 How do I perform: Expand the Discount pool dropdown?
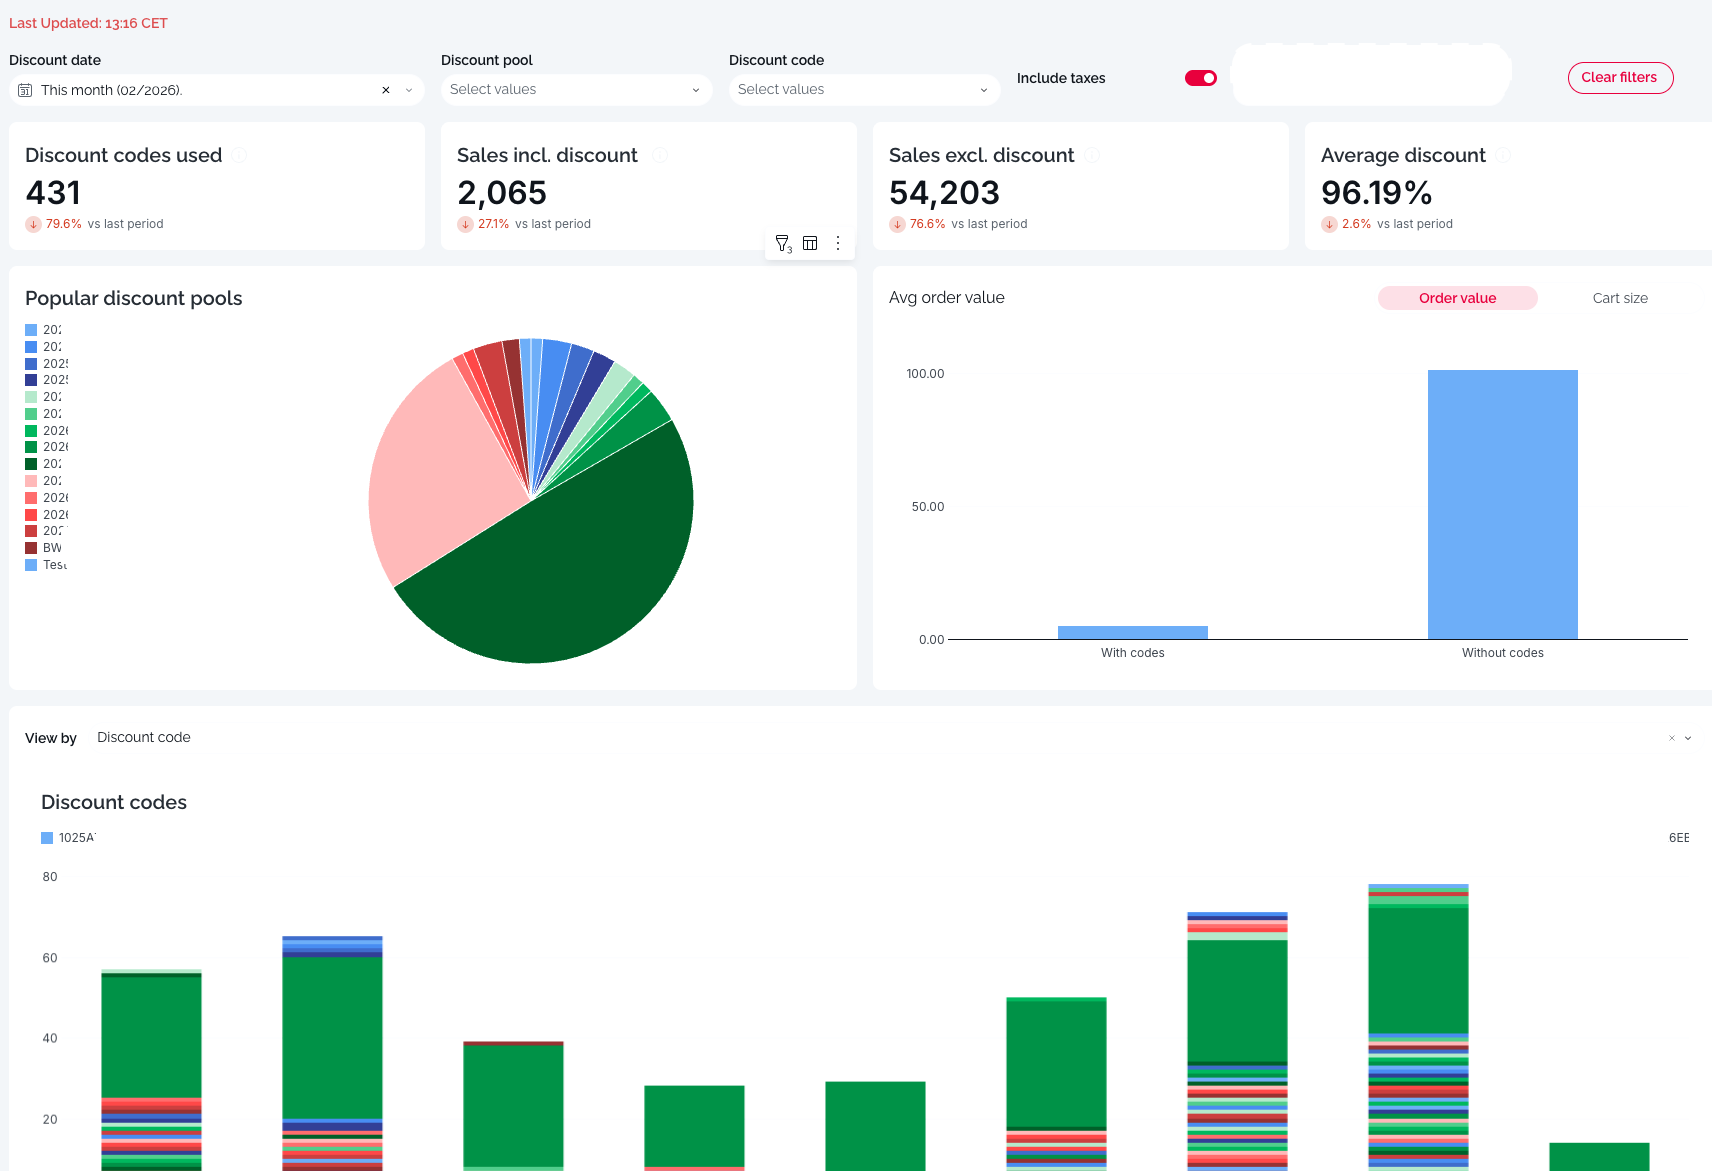point(576,90)
